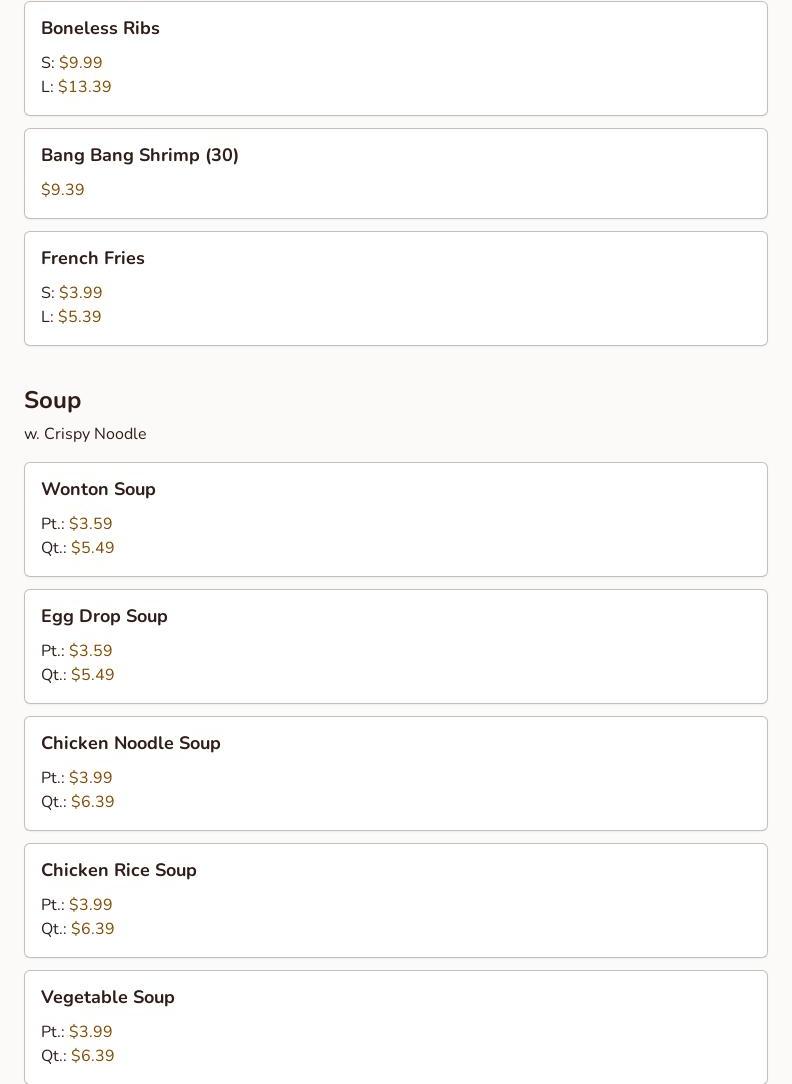Choose the quart Wonton Soup price
The image size is (792, 1084).
coord(92,548)
